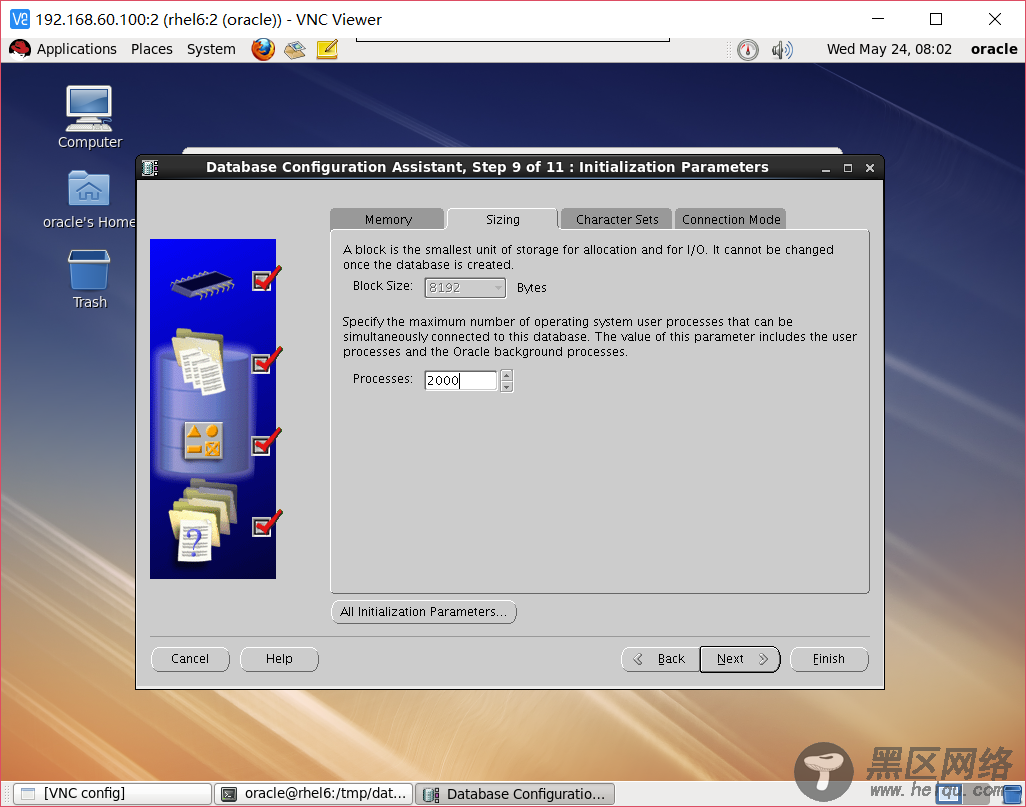
Task: Switch to the Memory tab
Action: coord(388,219)
